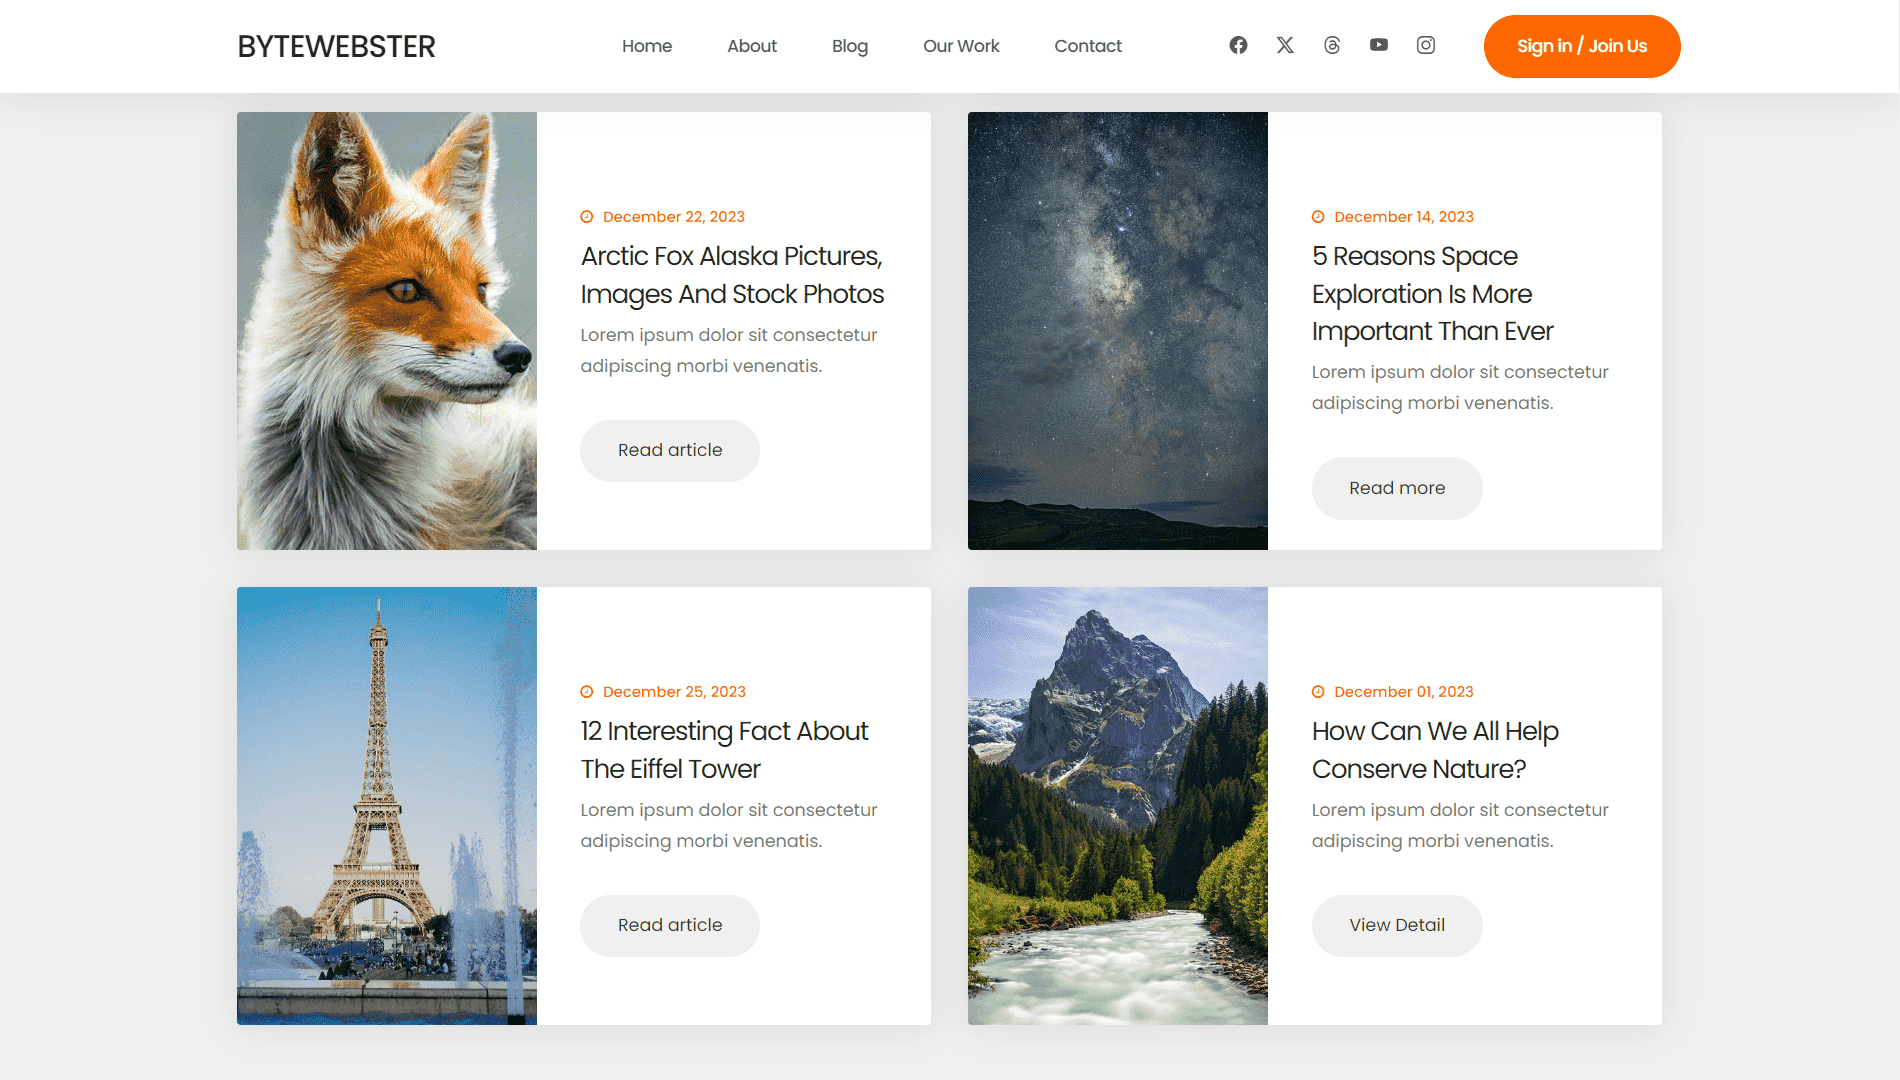The height and width of the screenshot is (1080, 1900).
Task: Click View Detail on Conserve Nature post
Action: pyautogui.click(x=1397, y=926)
